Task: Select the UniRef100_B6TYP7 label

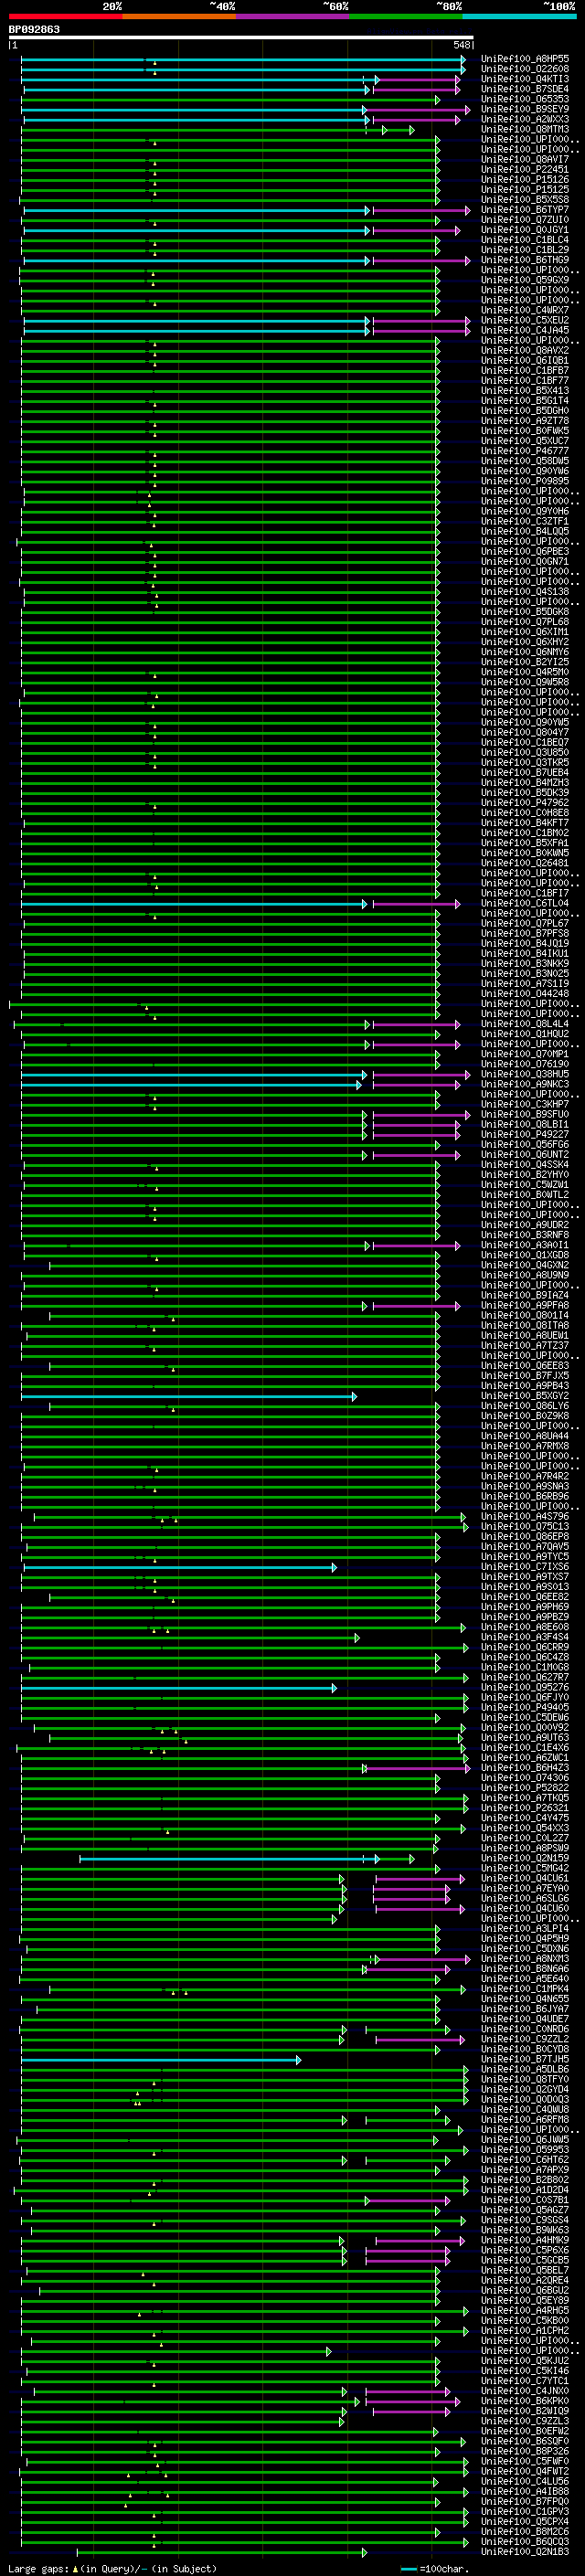Action: 525,209
